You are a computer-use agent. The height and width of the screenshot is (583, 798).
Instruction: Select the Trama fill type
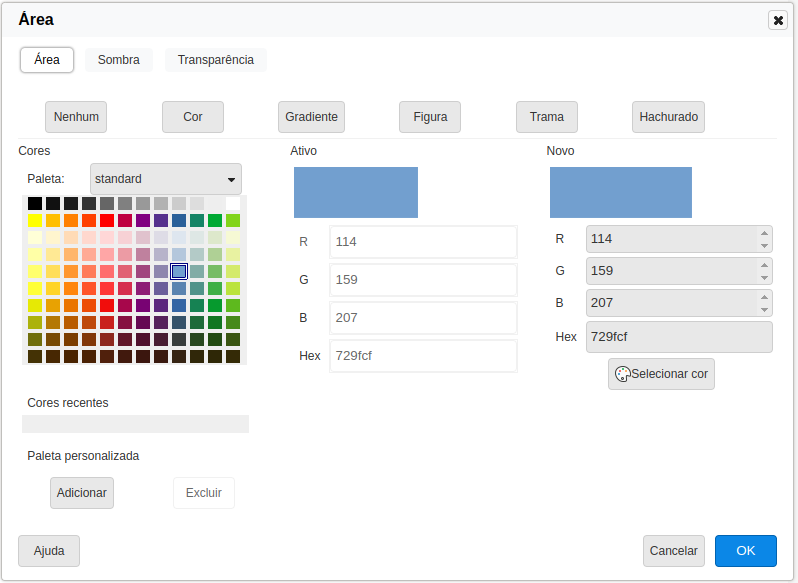point(547,117)
